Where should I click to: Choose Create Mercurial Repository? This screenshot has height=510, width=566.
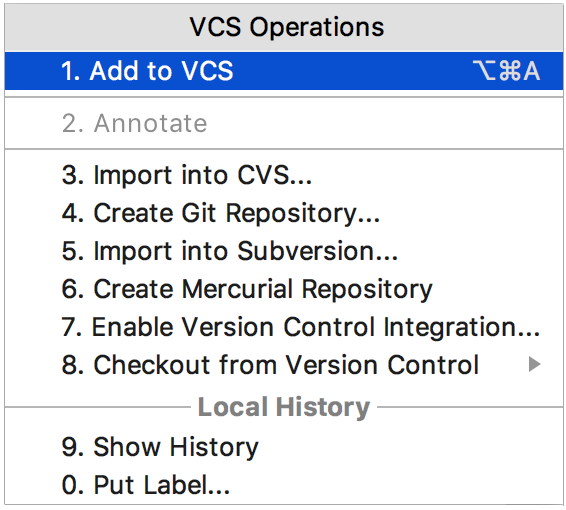(x=284, y=289)
